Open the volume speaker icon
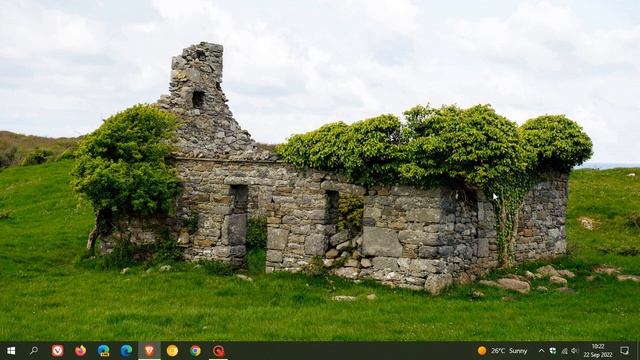Image resolution: width=640 pixels, height=360 pixels. coord(575,351)
